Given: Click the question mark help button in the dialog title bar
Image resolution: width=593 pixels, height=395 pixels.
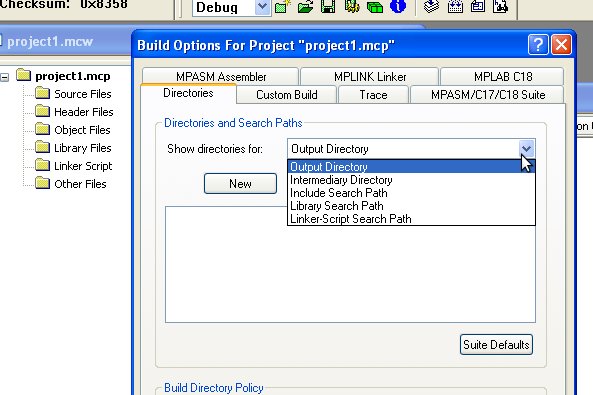Looking at the screenshot, I should pos(538,45).
